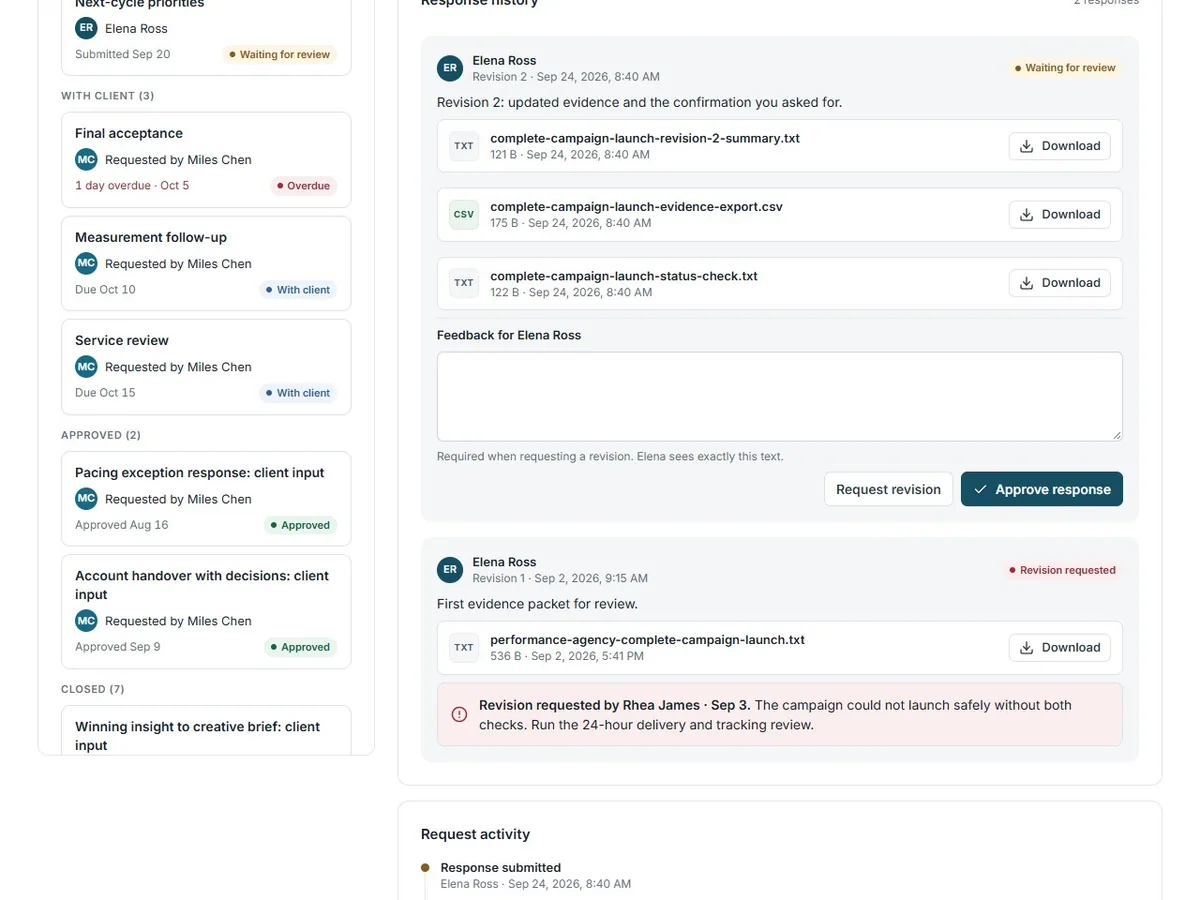
Task: Click alert icon in revision requested notice
Action: coord(459,714)
